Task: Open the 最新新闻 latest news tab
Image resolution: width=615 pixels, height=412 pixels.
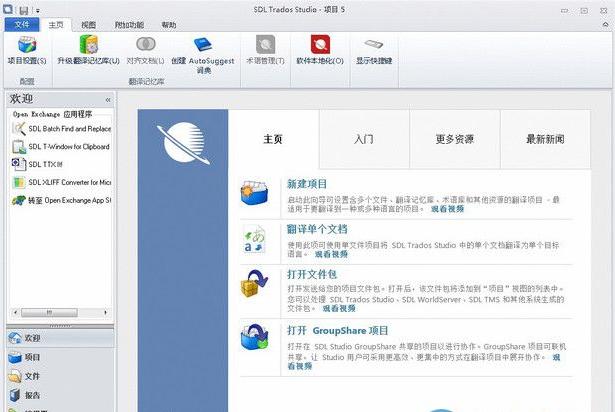Action: click(x=545, y=139)
